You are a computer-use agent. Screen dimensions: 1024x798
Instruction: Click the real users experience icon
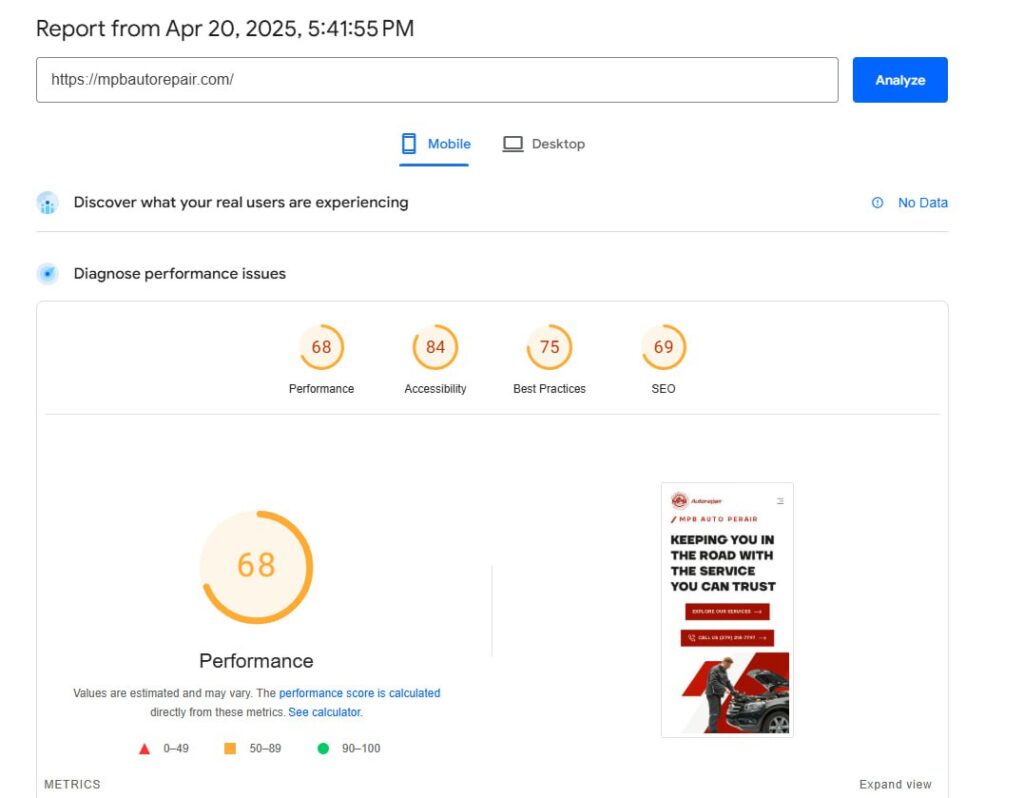coord(47,203)
